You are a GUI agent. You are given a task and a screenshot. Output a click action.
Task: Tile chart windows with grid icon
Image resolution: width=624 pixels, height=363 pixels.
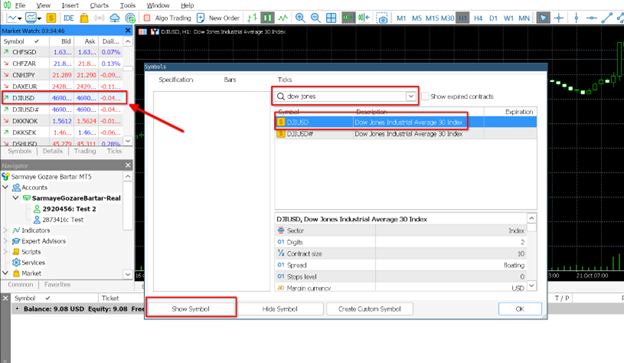pos(331,18)
